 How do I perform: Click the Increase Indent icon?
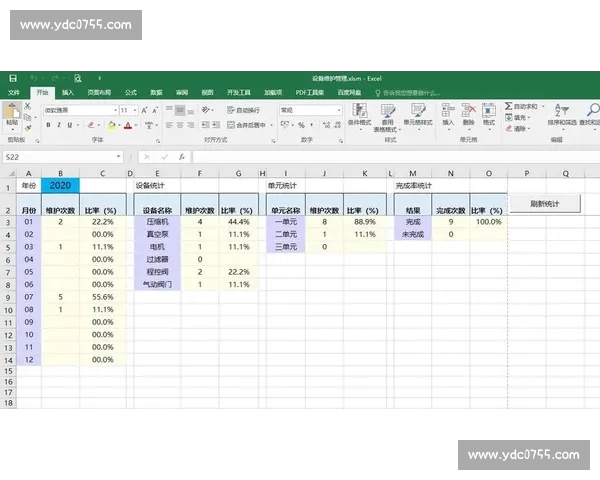click(x=216, y=125)
